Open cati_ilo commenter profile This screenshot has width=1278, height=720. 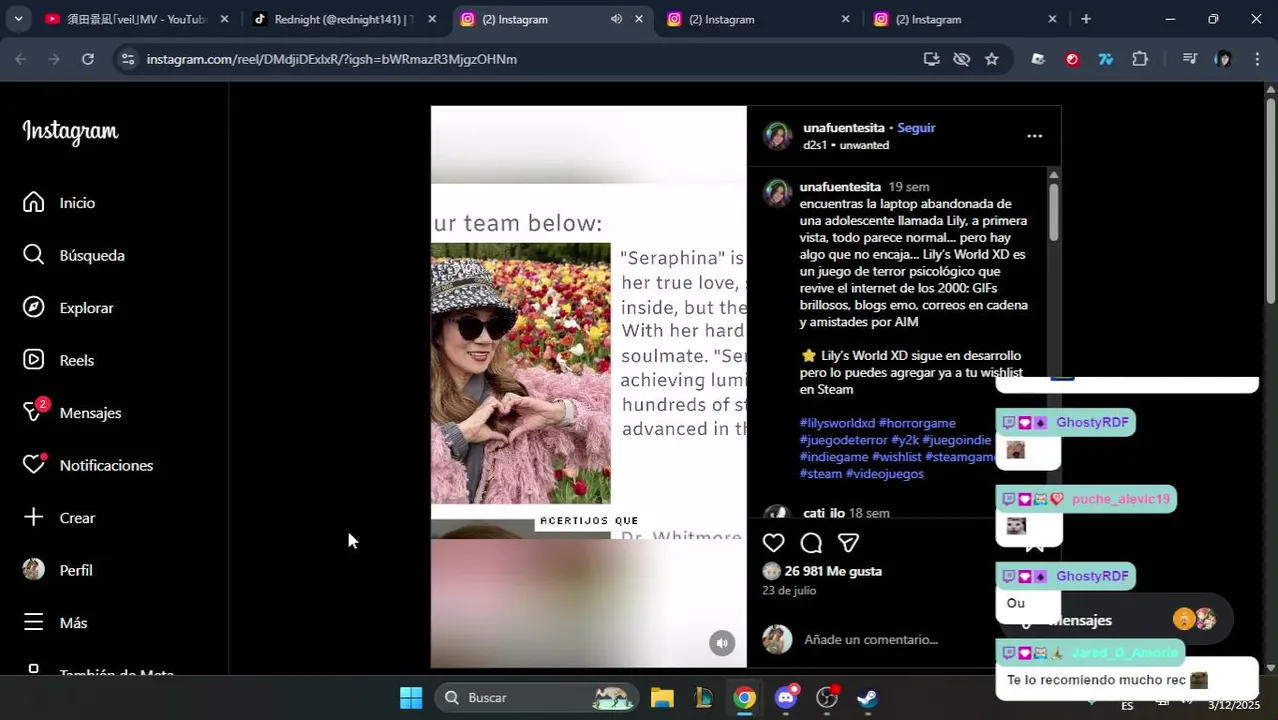824,513
